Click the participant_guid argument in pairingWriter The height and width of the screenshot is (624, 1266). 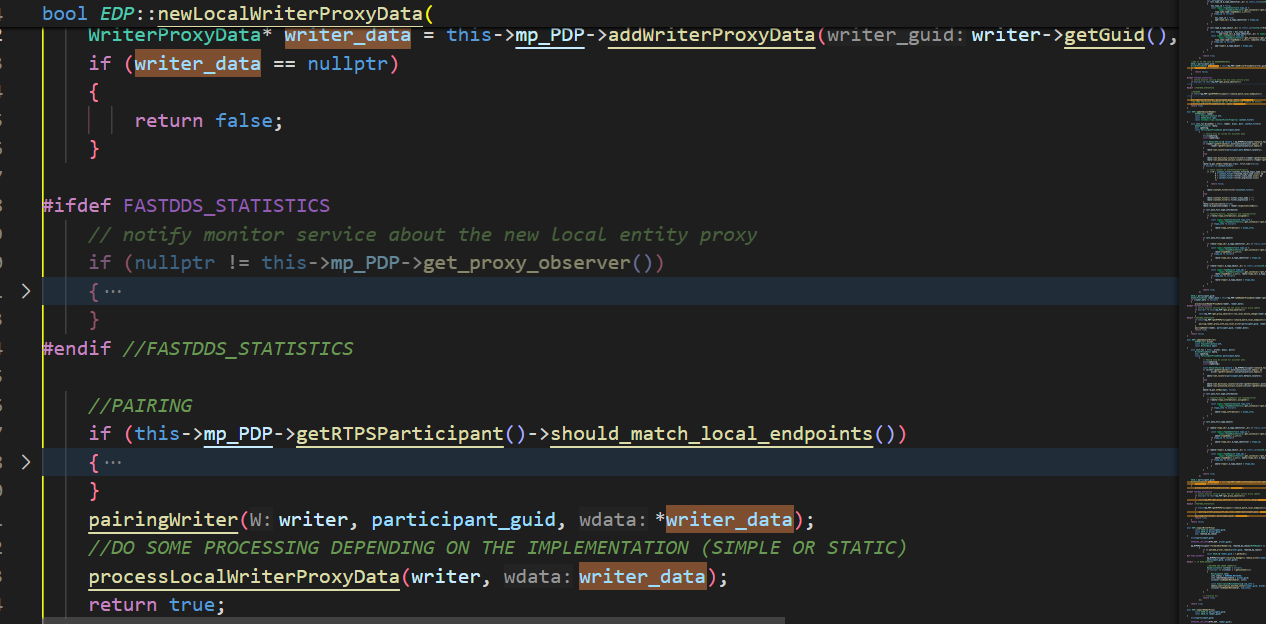pyautogui.click(x=462, y=520)
